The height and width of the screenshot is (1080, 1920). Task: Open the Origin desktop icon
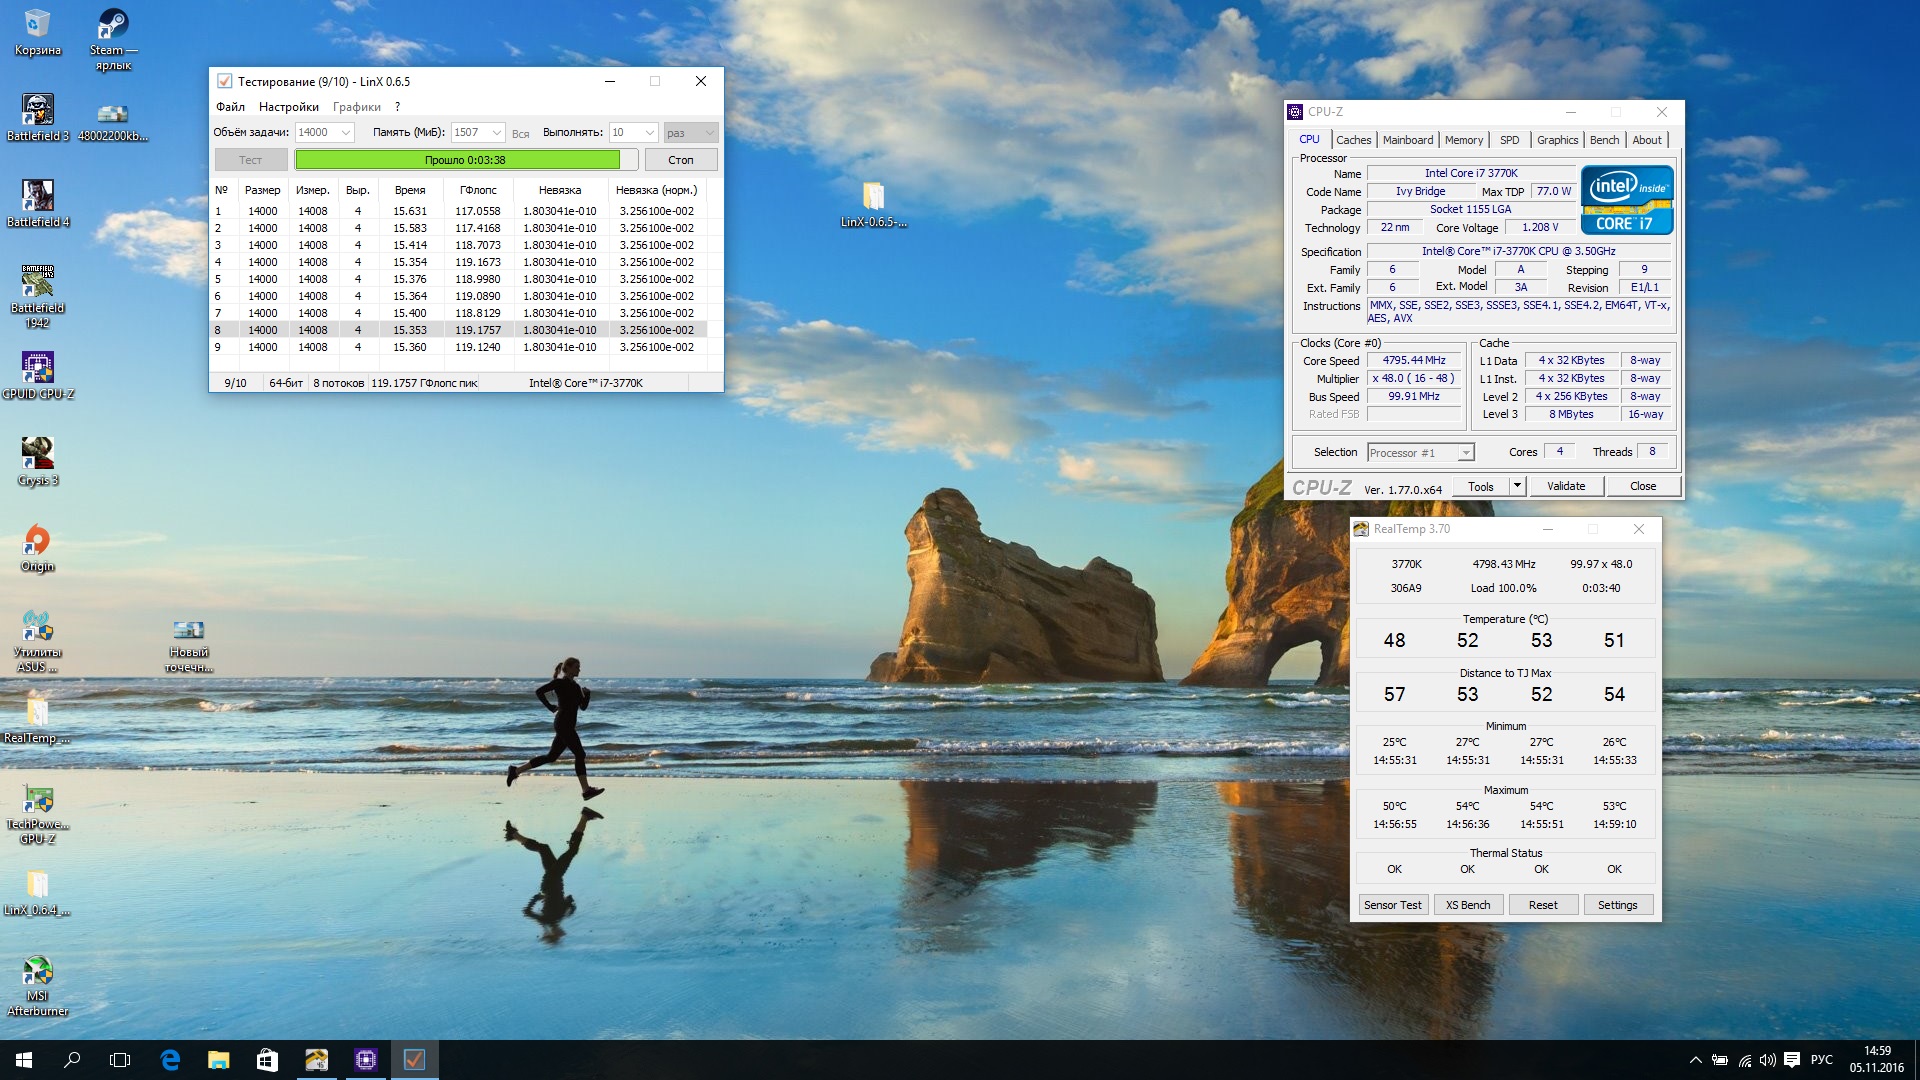[38, 540]
